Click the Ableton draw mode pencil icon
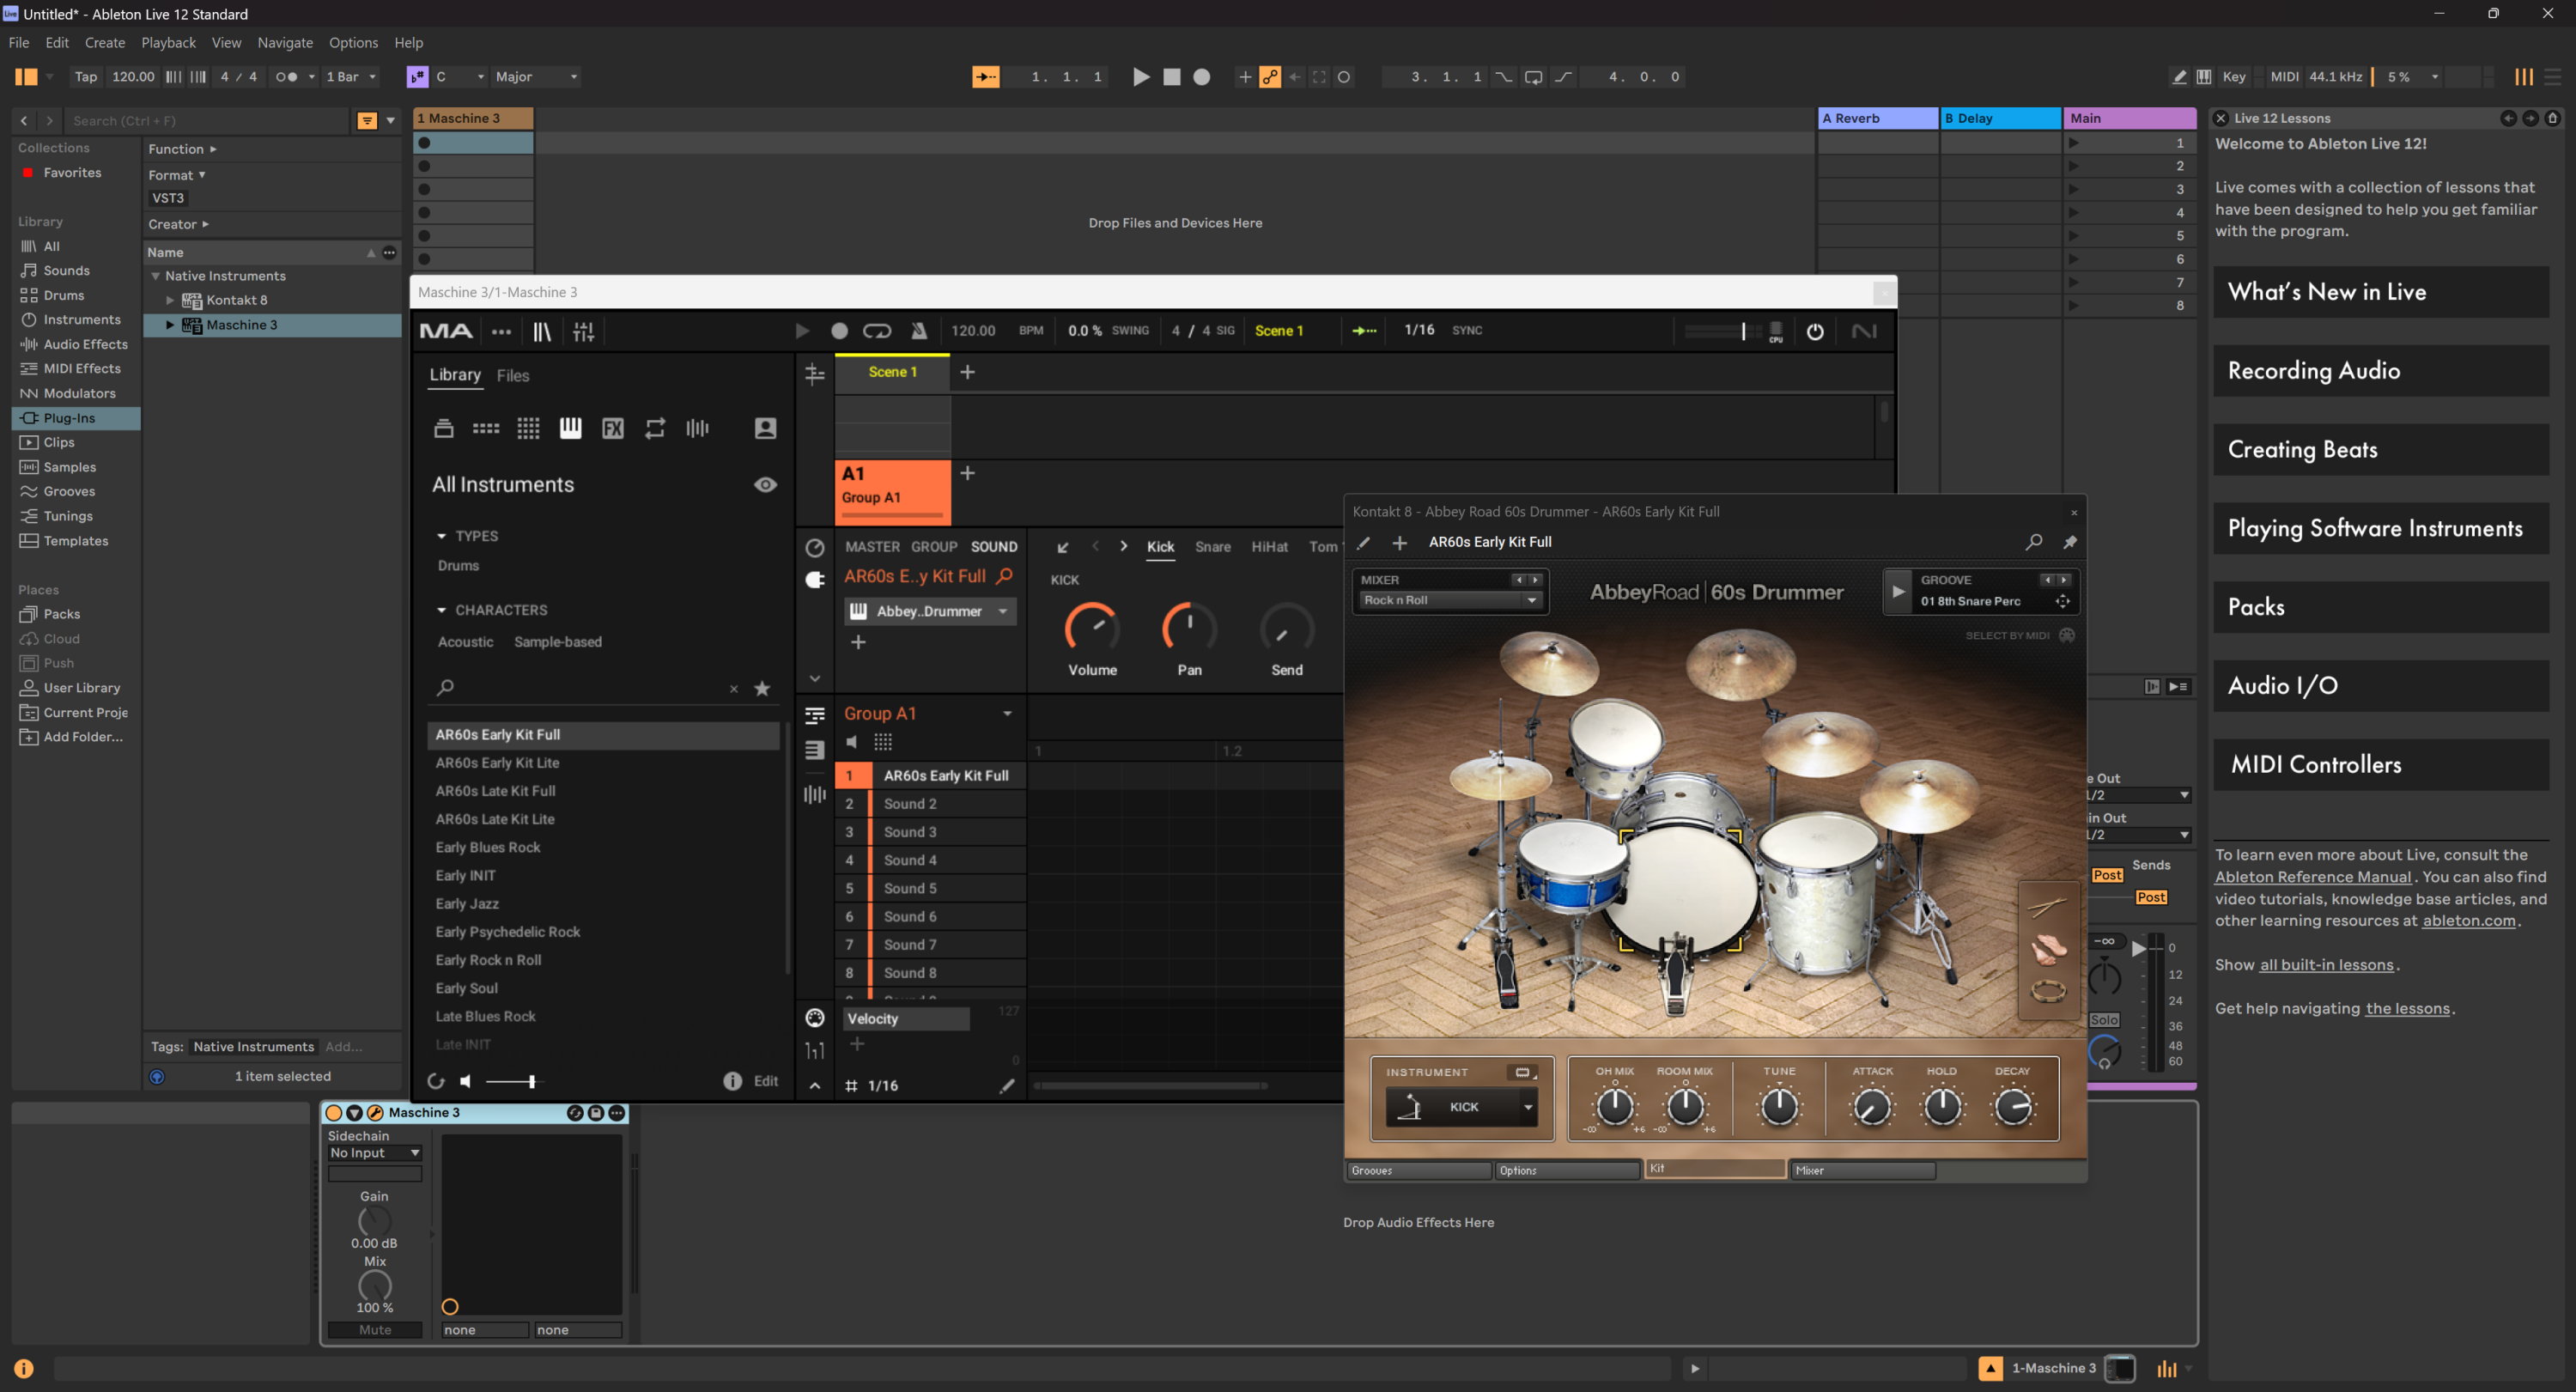Image resolution: width=2576 pixels, height=1392 pixels. (x=2178, y=77)
